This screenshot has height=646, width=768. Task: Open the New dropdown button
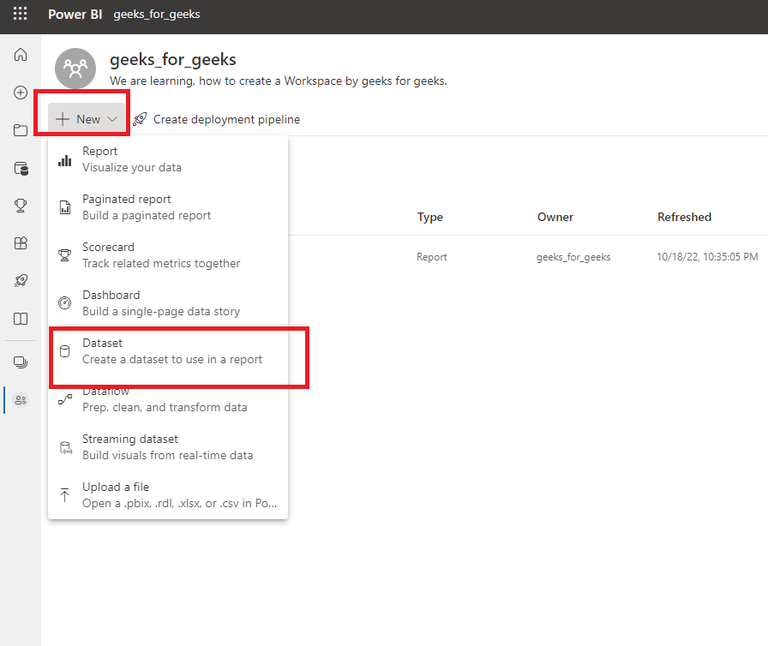86,119
